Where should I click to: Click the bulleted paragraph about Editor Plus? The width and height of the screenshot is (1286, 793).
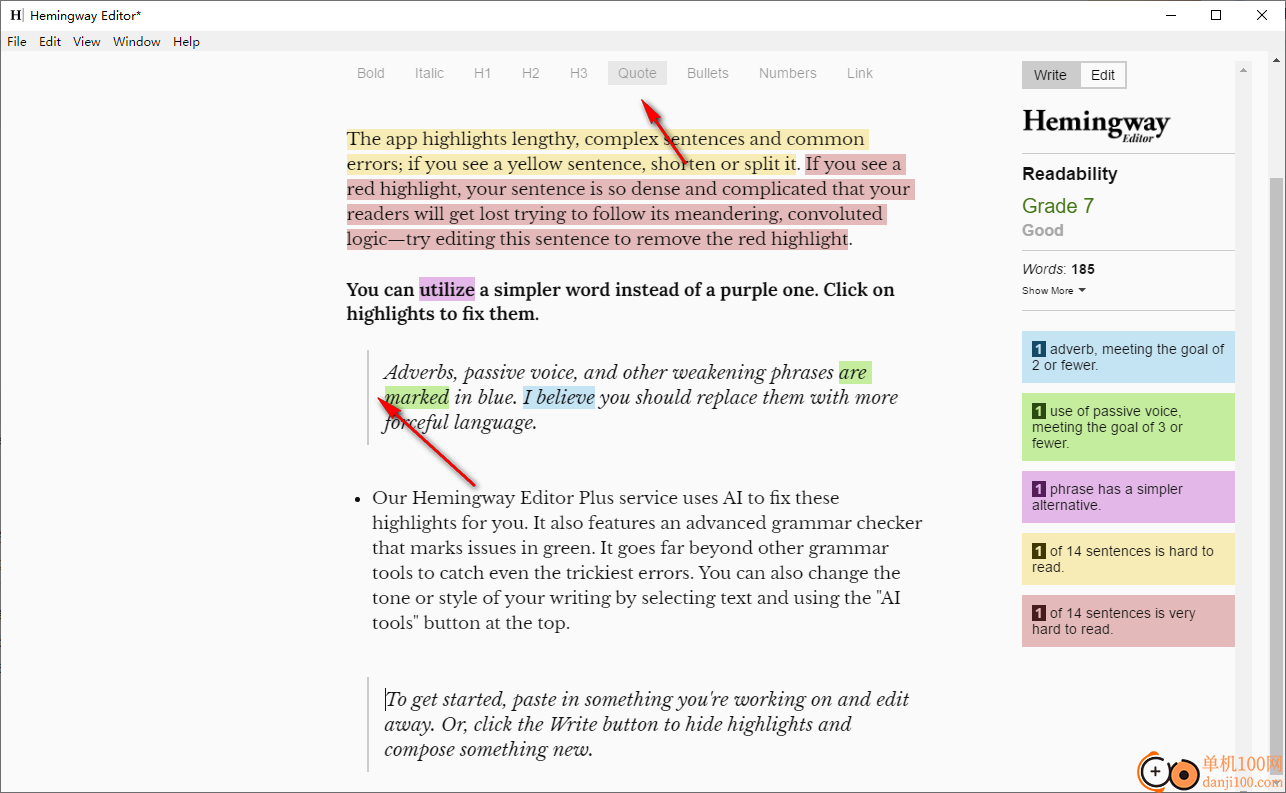[647, 560]
